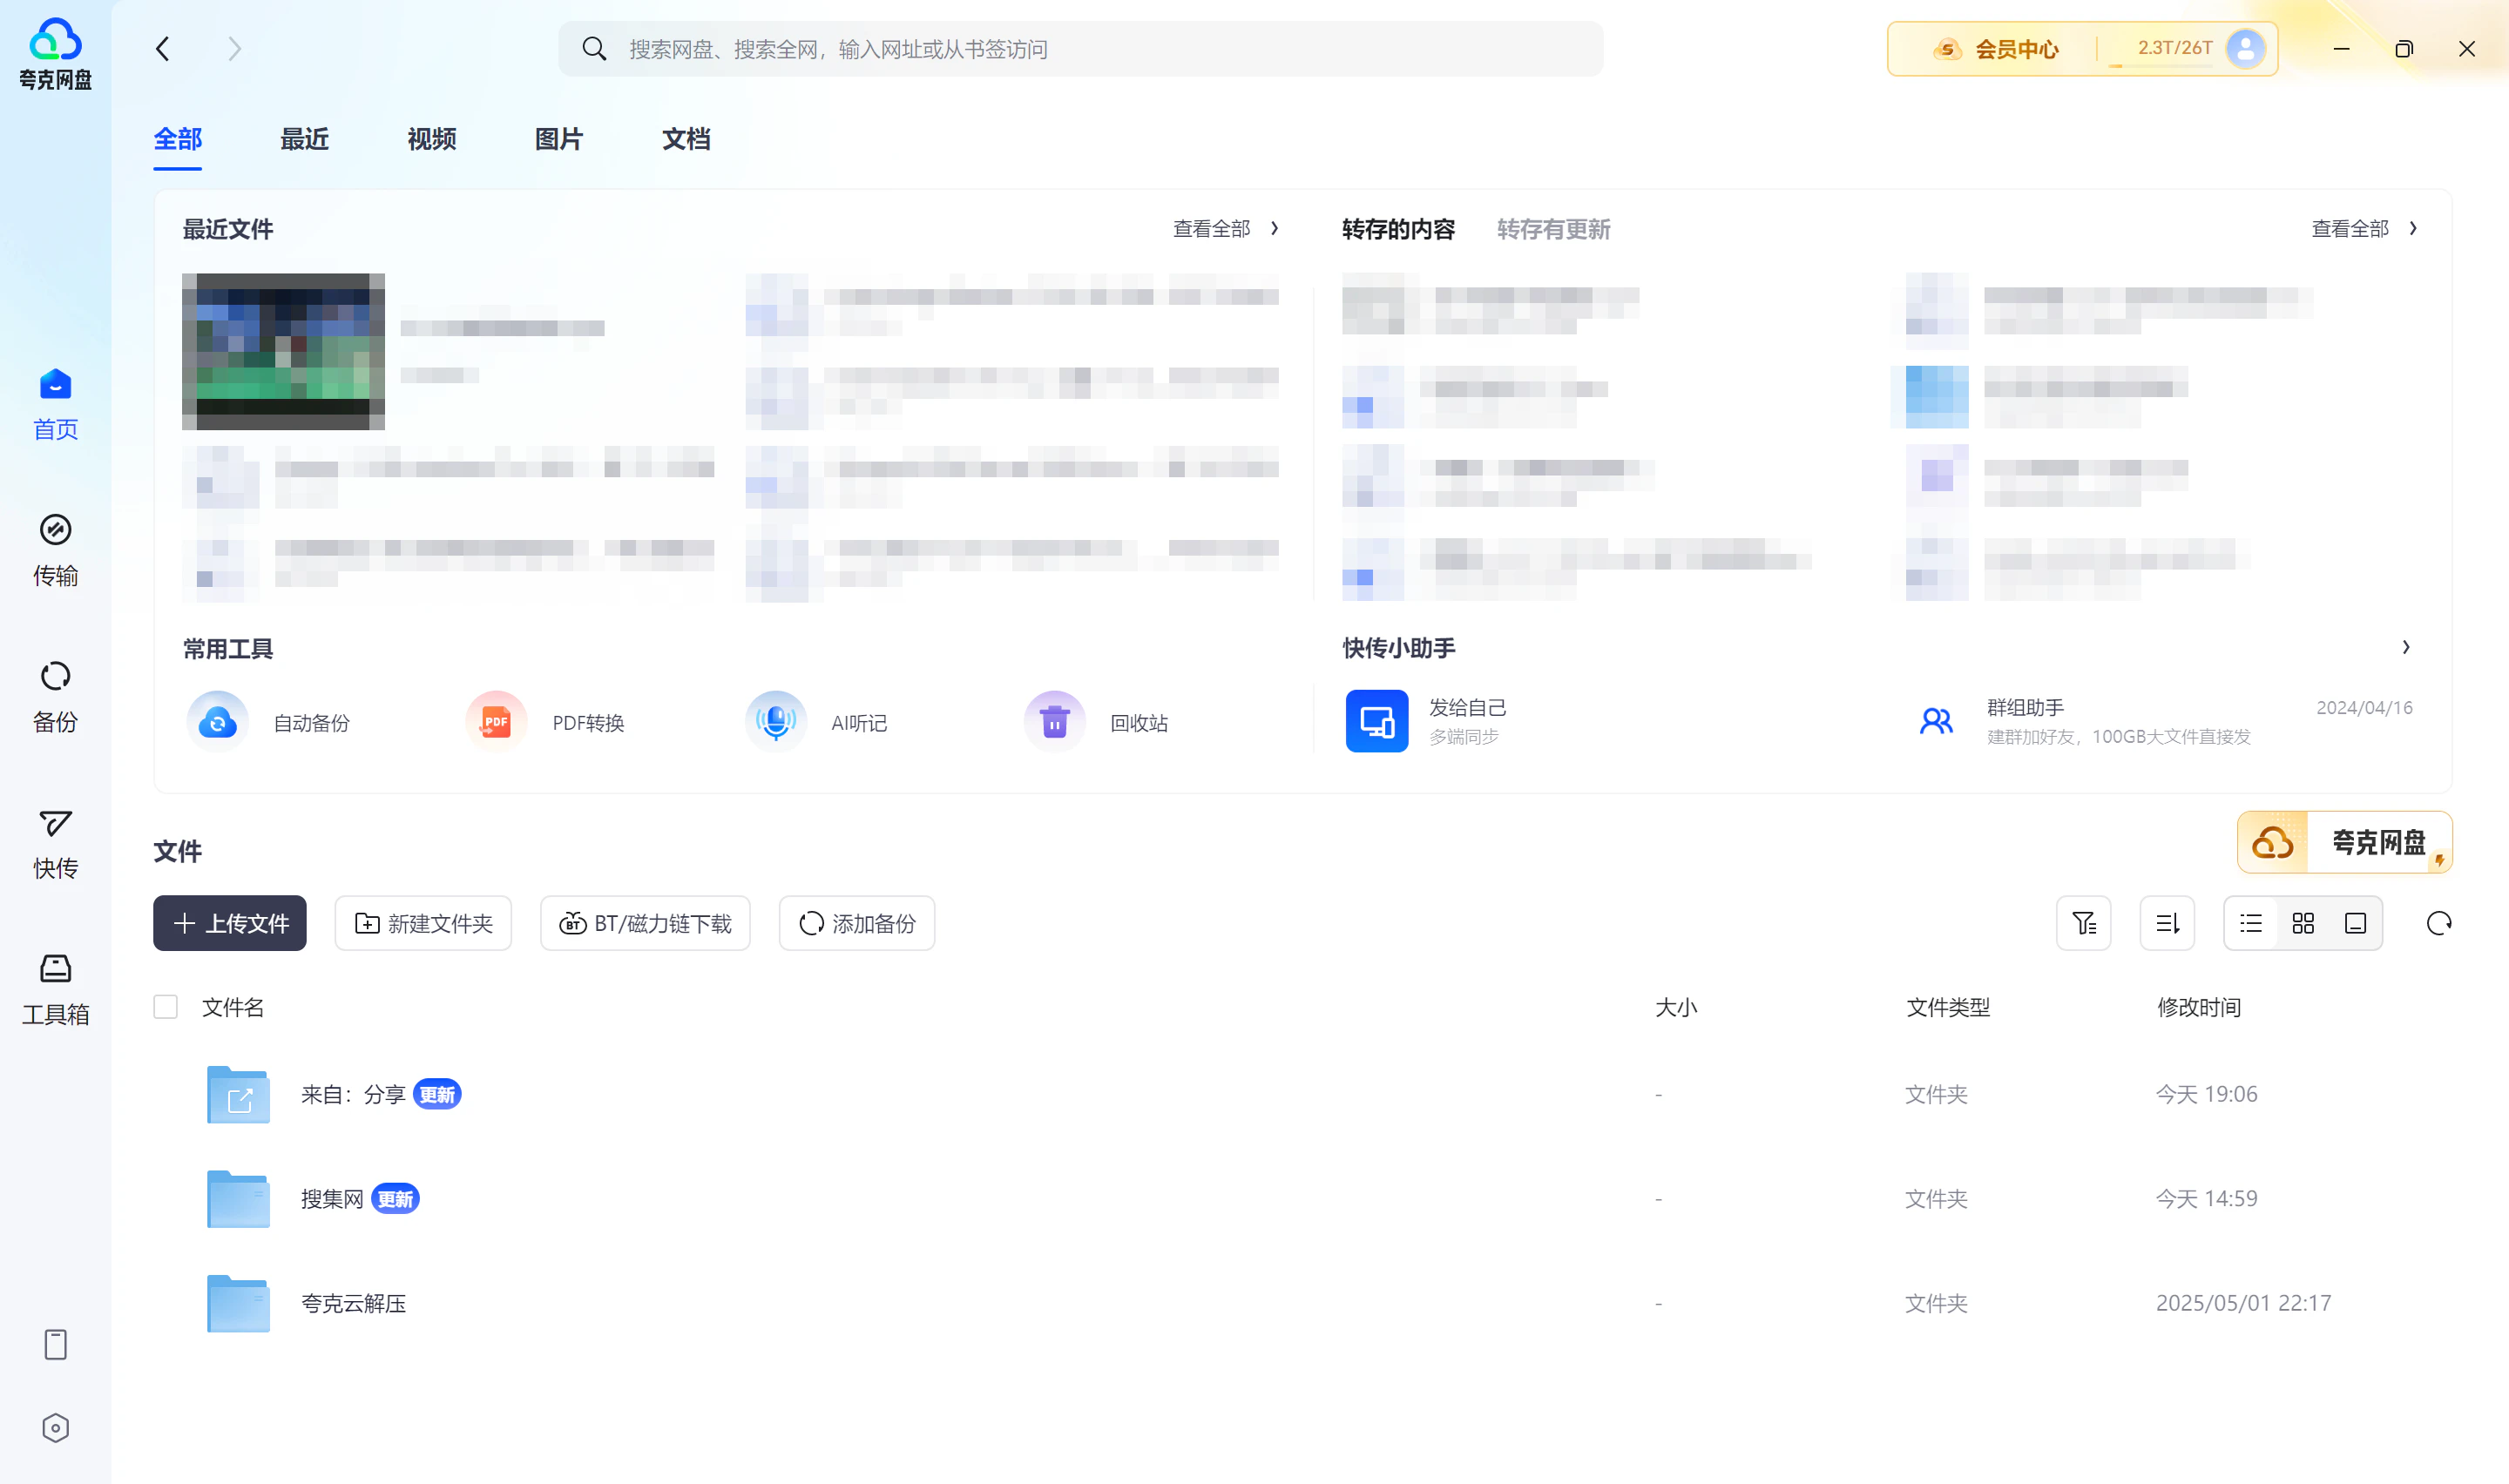Sort by the 文件类型 column header

tap(1948, 1007)
